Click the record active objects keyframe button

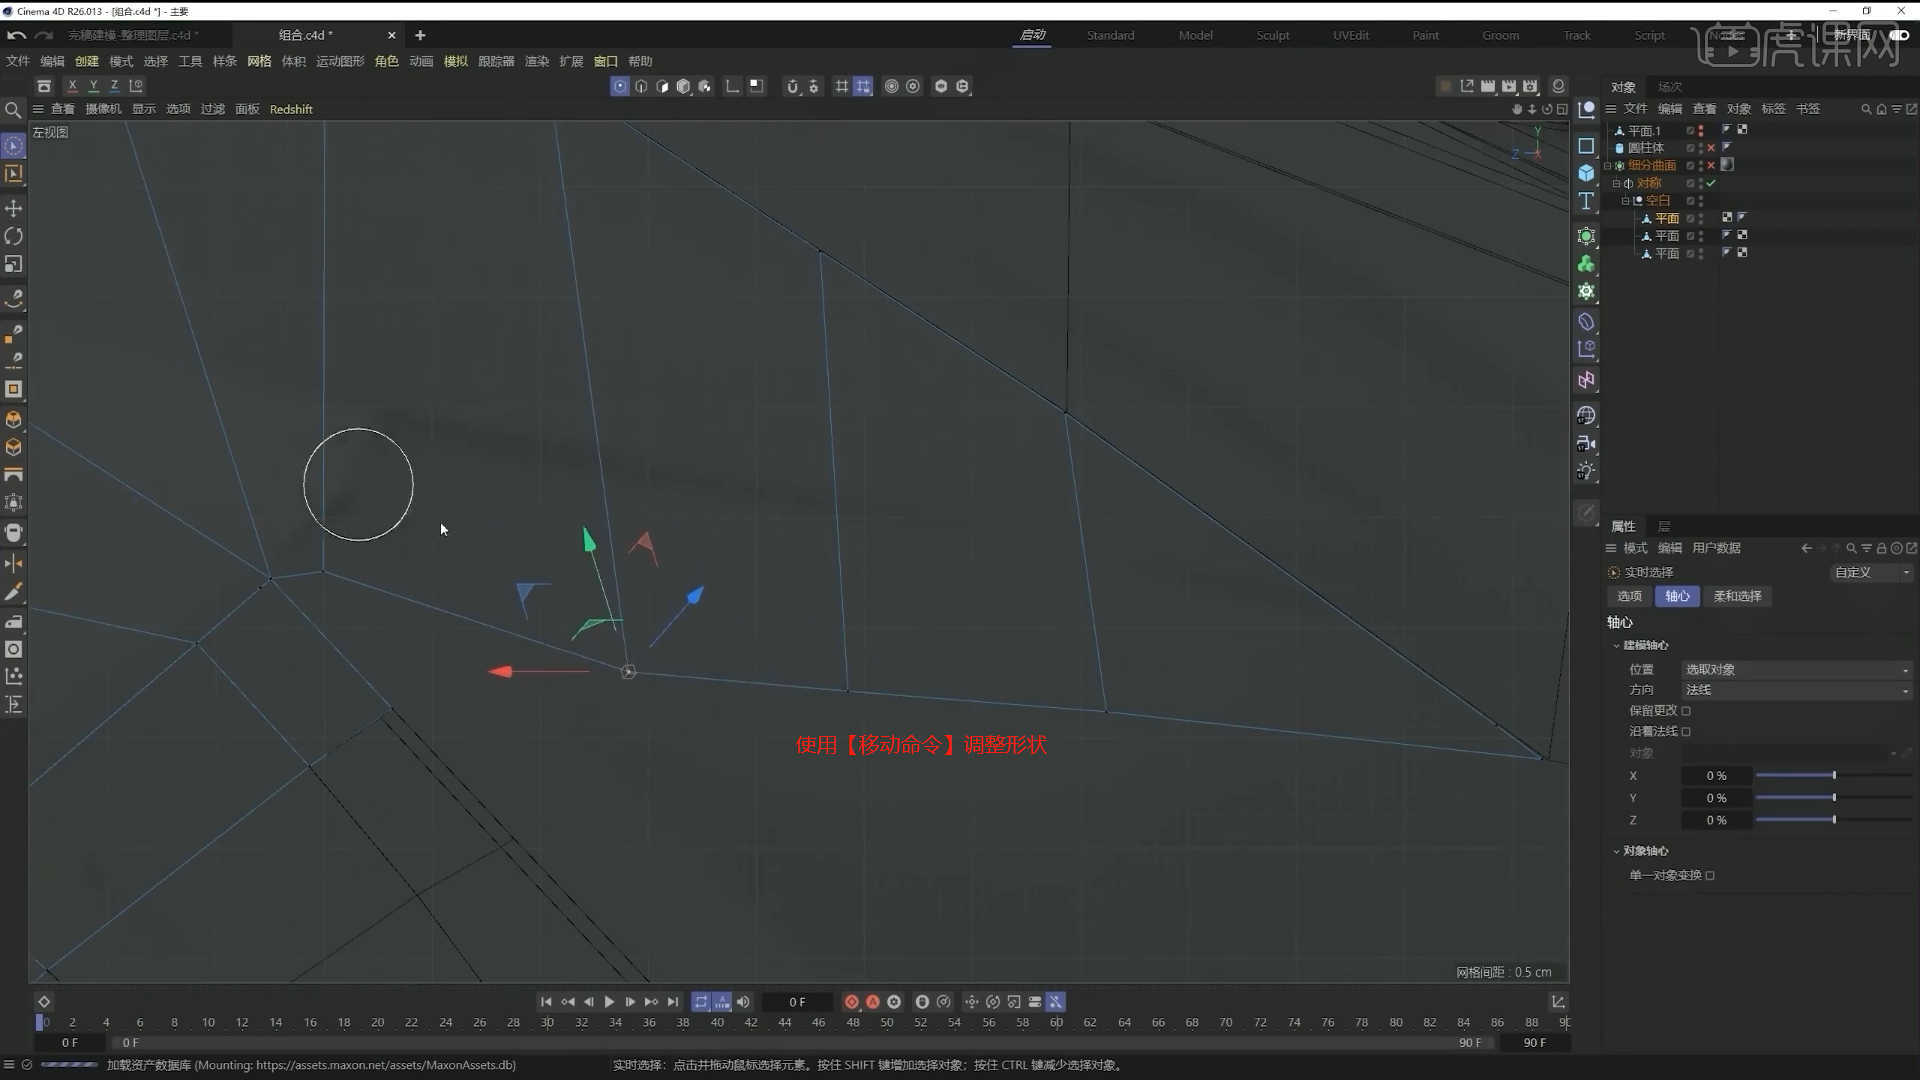point(852,1002)
